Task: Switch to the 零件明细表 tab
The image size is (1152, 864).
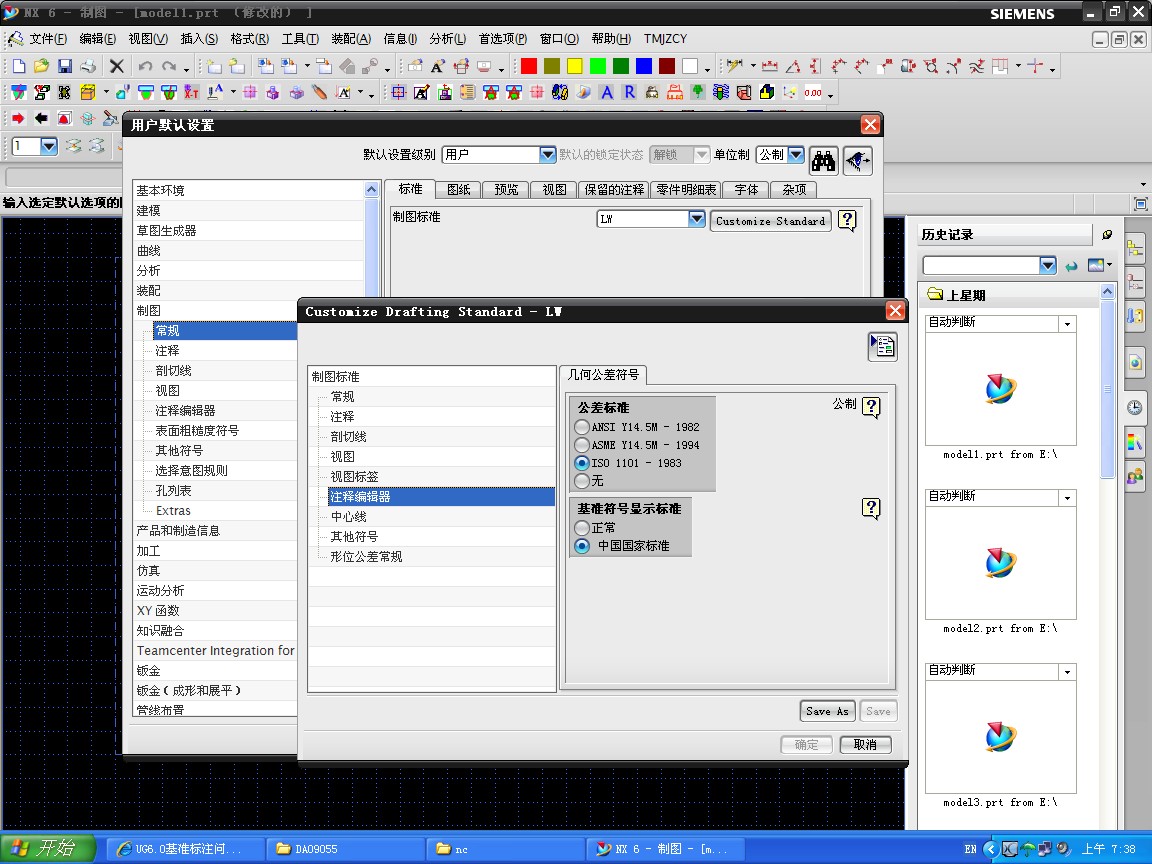Action: pos(686,190)
